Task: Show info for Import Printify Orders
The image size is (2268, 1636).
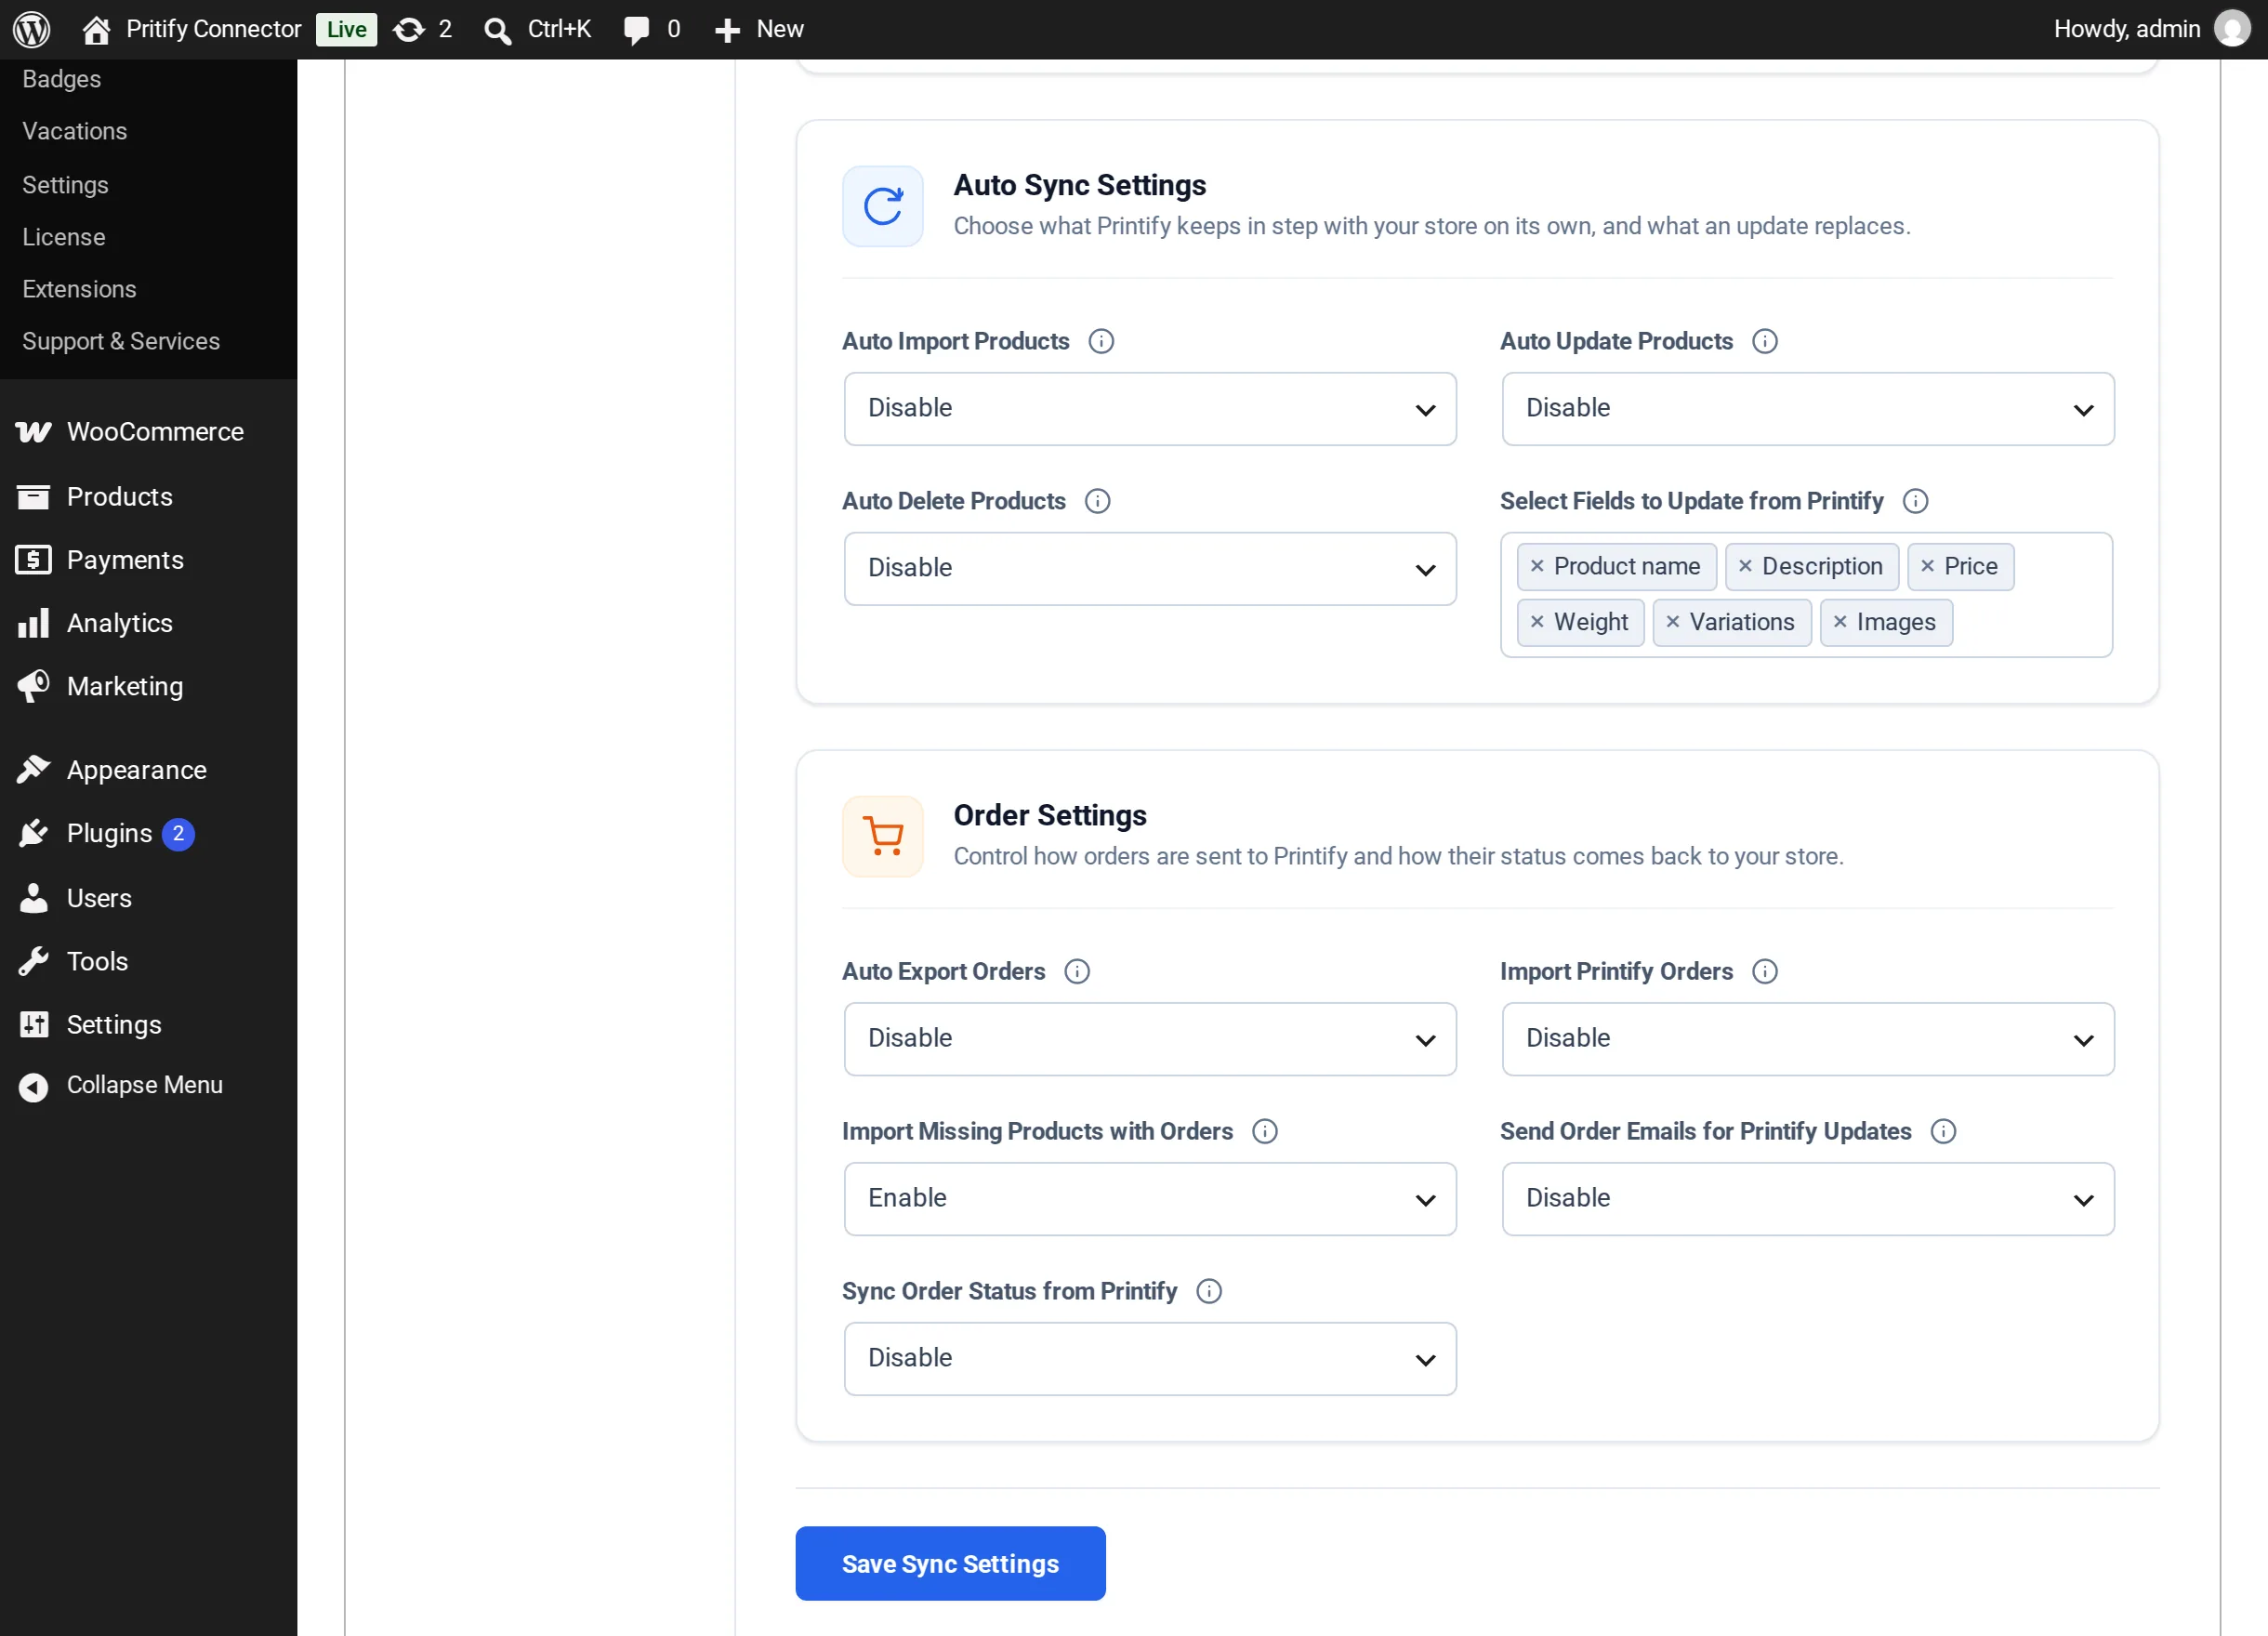Action: coord(1765,971)
